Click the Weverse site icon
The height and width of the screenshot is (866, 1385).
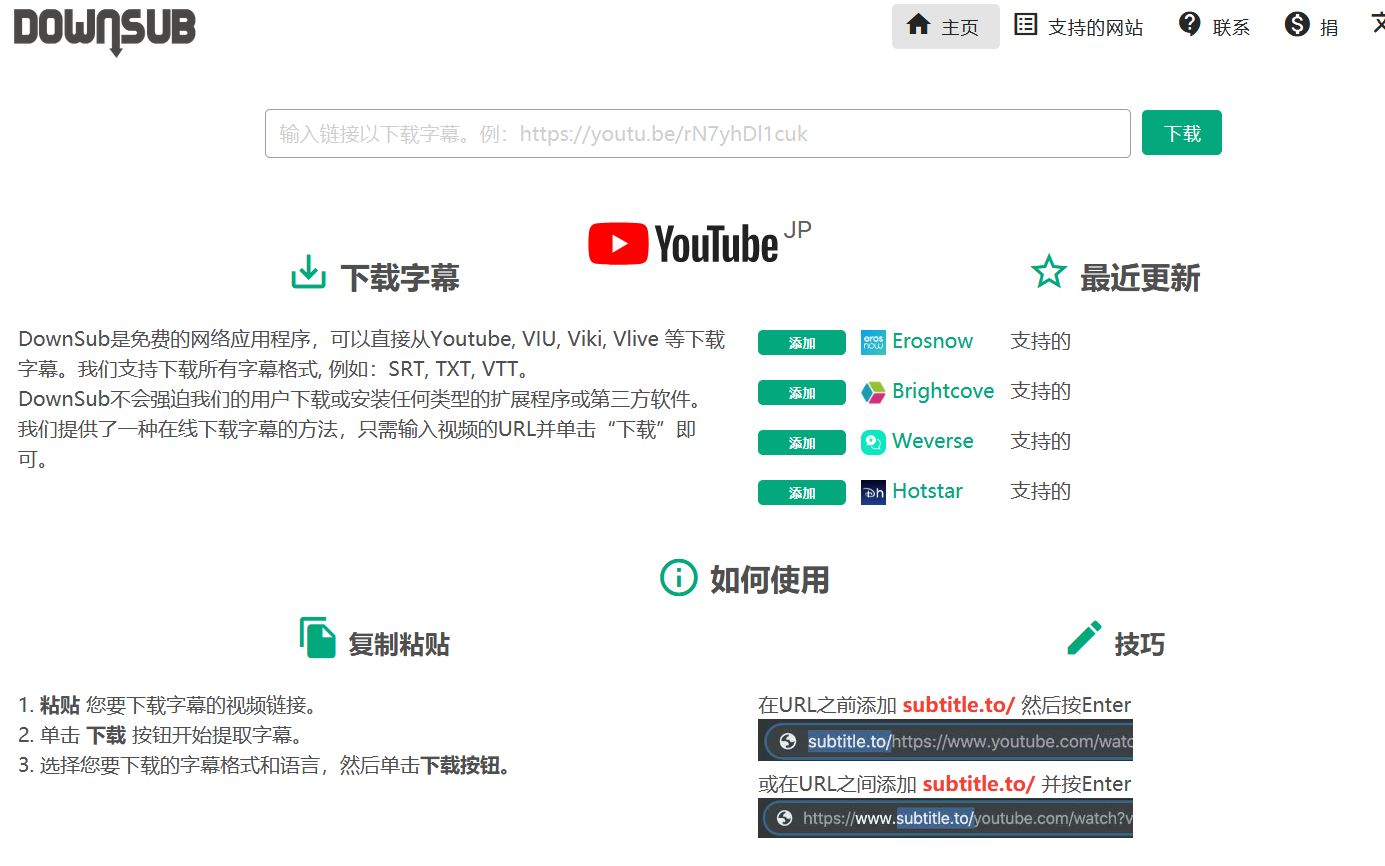(873, 442)
